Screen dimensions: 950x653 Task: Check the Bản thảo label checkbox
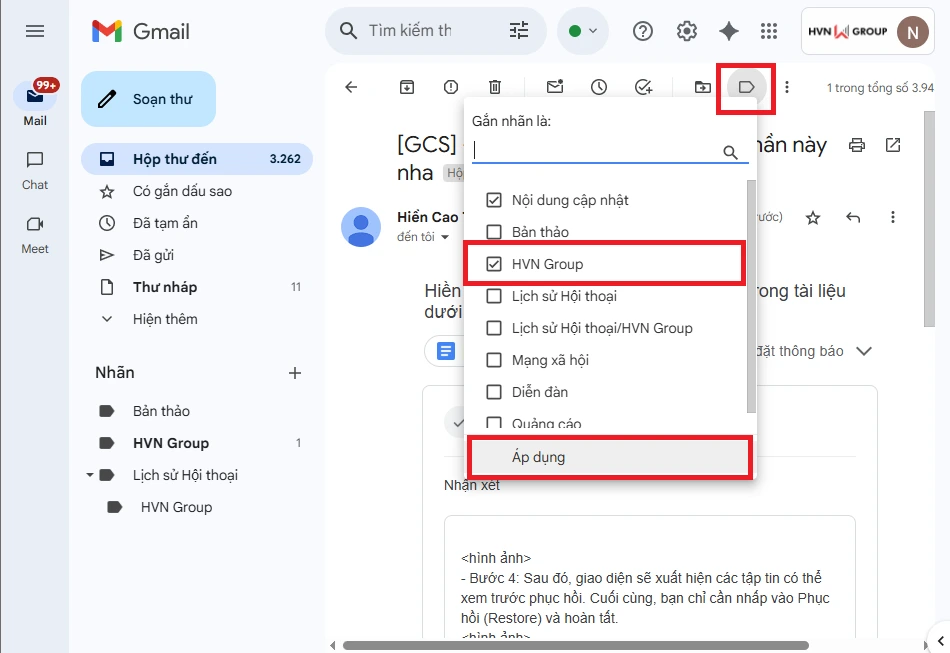tap(493, 232)
